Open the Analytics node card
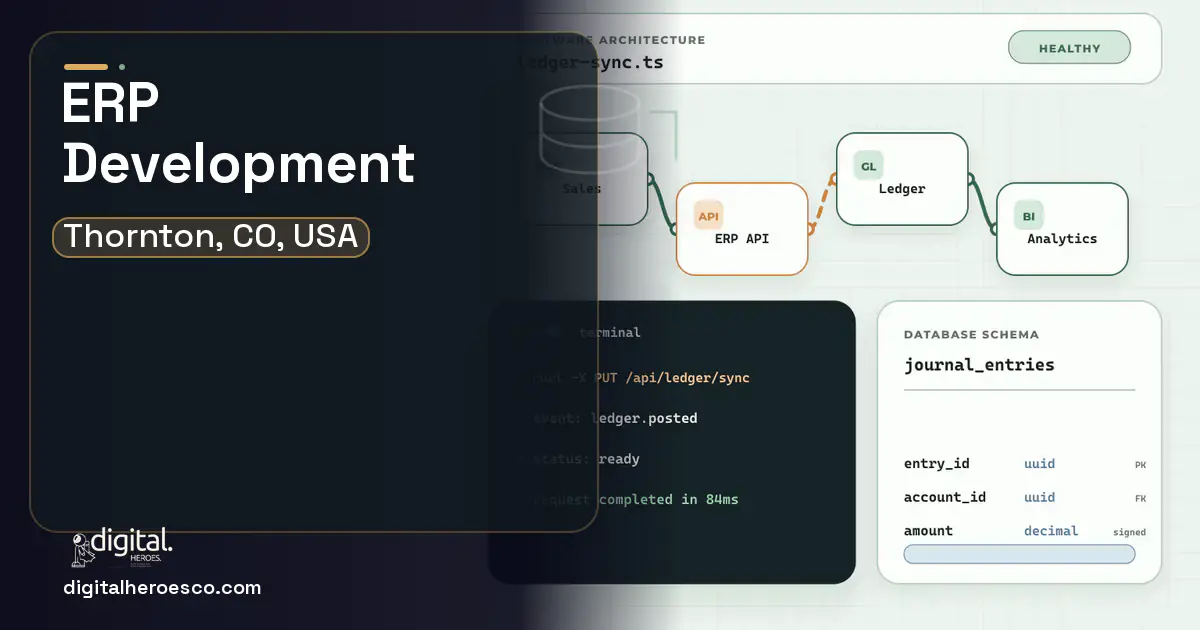 [x=1062, y=229]
